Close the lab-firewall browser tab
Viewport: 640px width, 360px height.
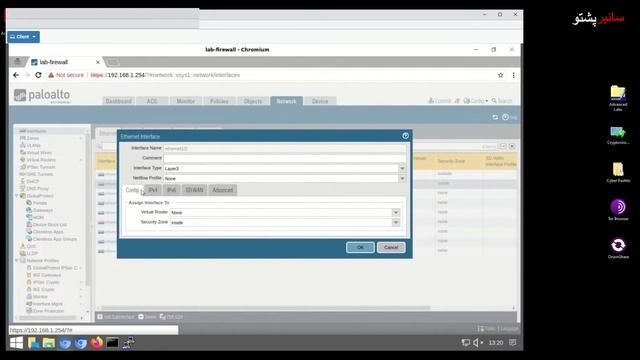pyautogui.click(x=98, y=62)
